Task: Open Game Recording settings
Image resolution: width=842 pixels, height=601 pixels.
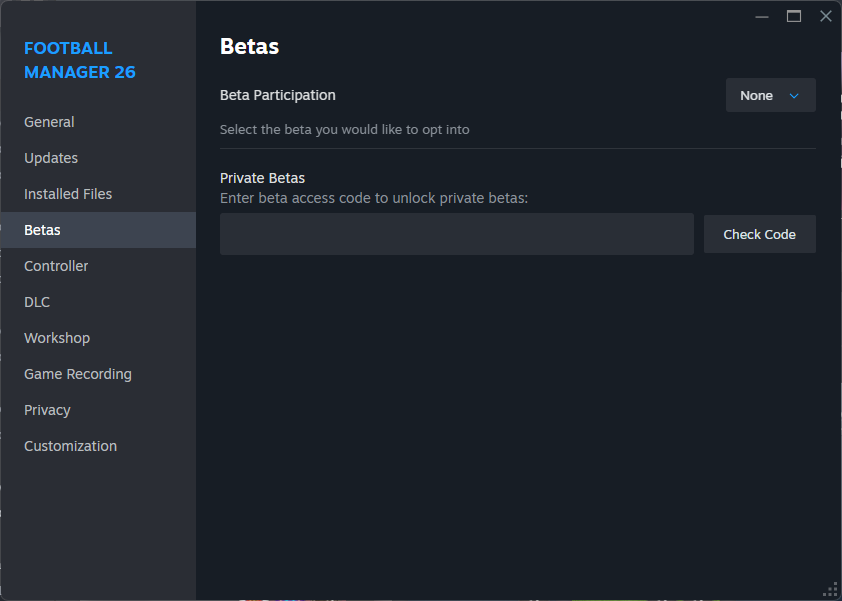Action: click(78, 374)
